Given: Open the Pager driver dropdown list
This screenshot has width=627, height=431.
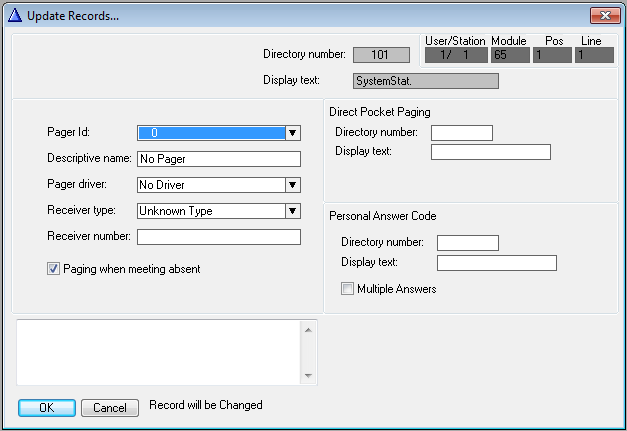Looking at the screenshot, I should coord(292,185).
